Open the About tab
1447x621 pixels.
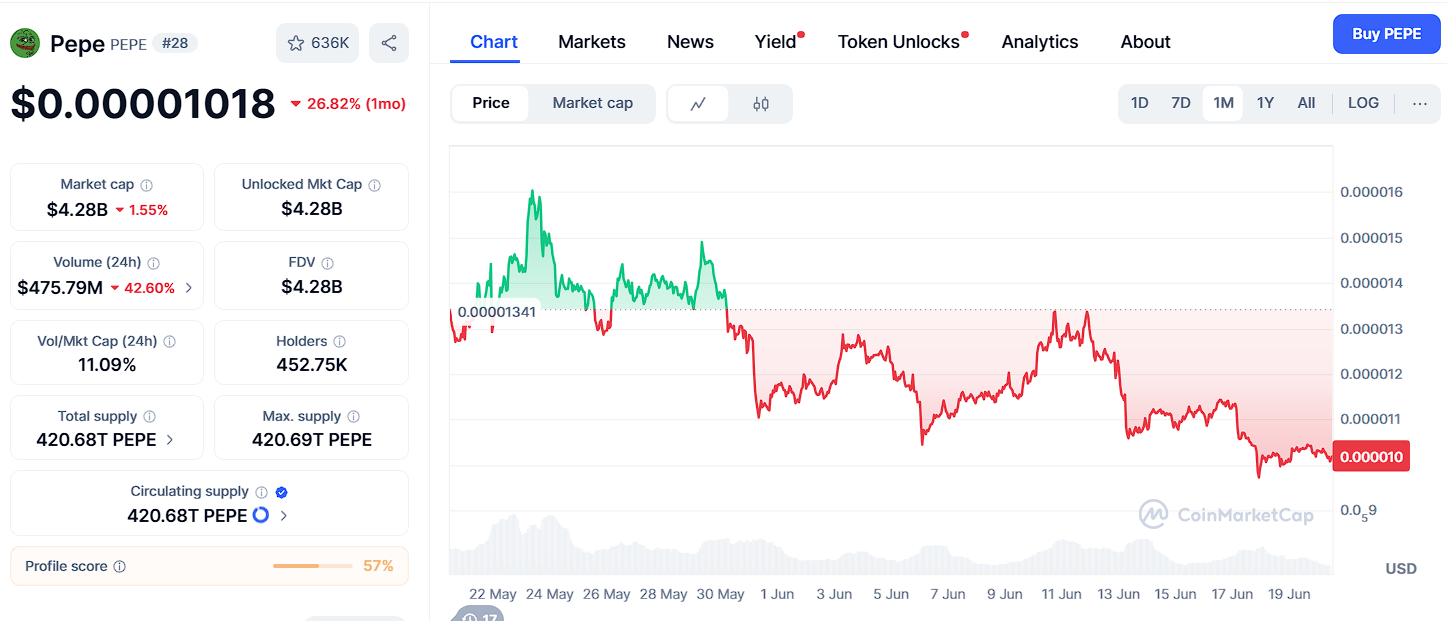pyautogui.click(x=1145, y=42)
